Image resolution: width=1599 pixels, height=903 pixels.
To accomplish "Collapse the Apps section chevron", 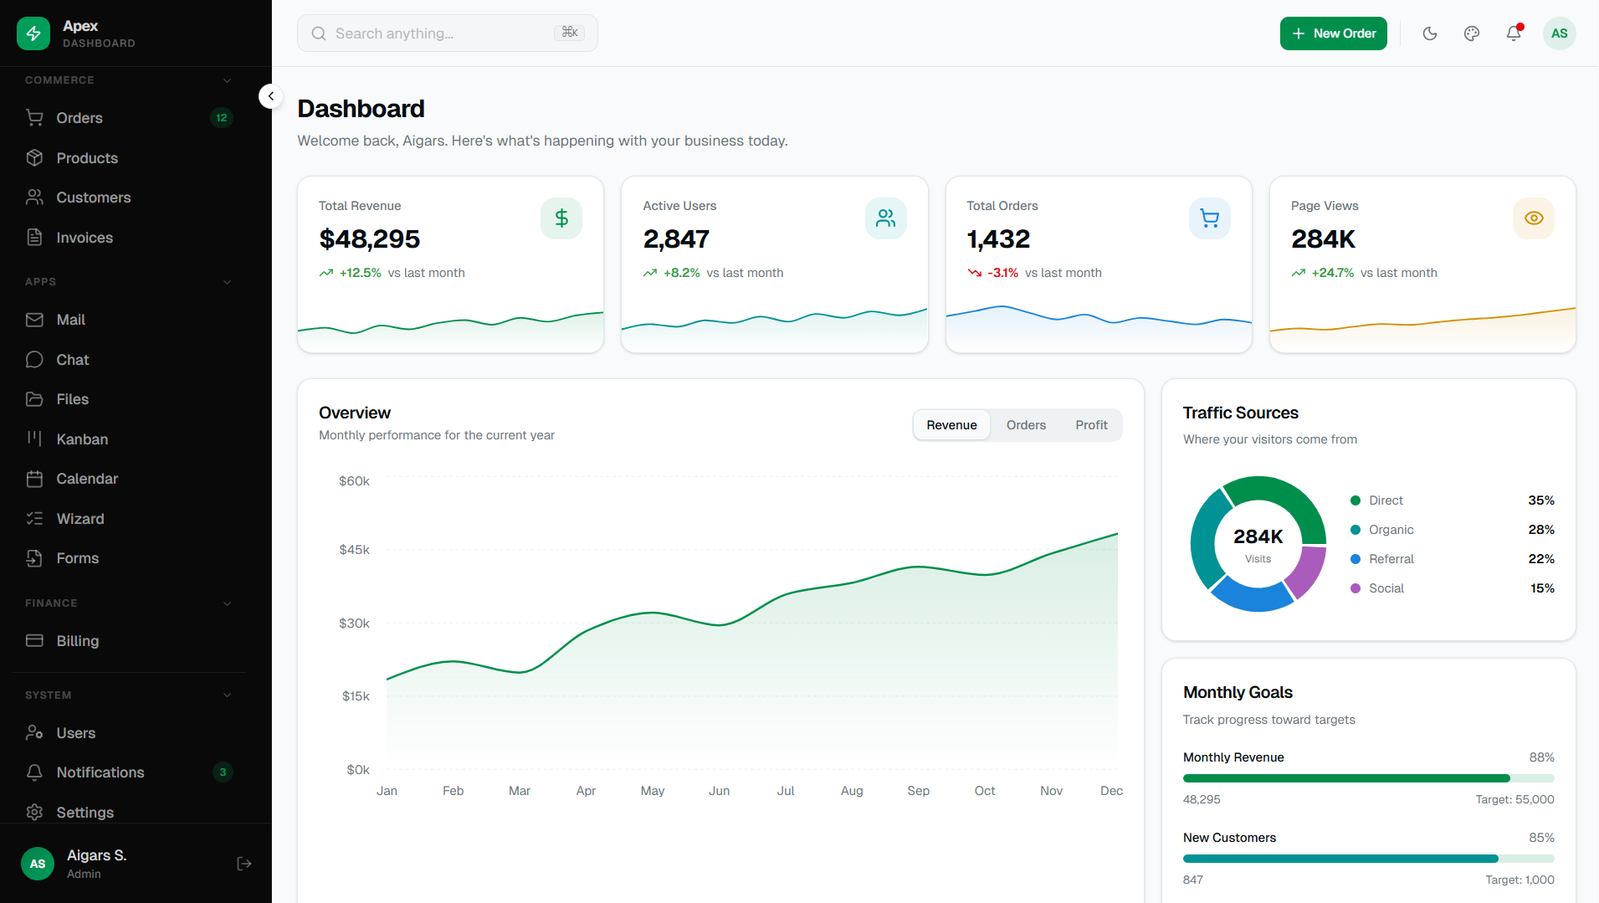I will [x=227, y=282].
